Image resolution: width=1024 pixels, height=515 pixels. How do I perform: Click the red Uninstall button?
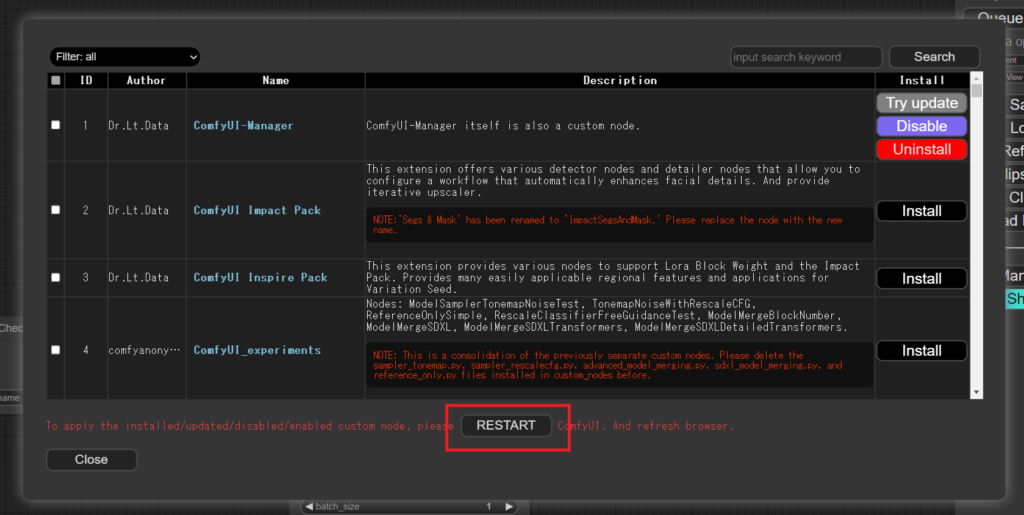(x=921, y=149)
